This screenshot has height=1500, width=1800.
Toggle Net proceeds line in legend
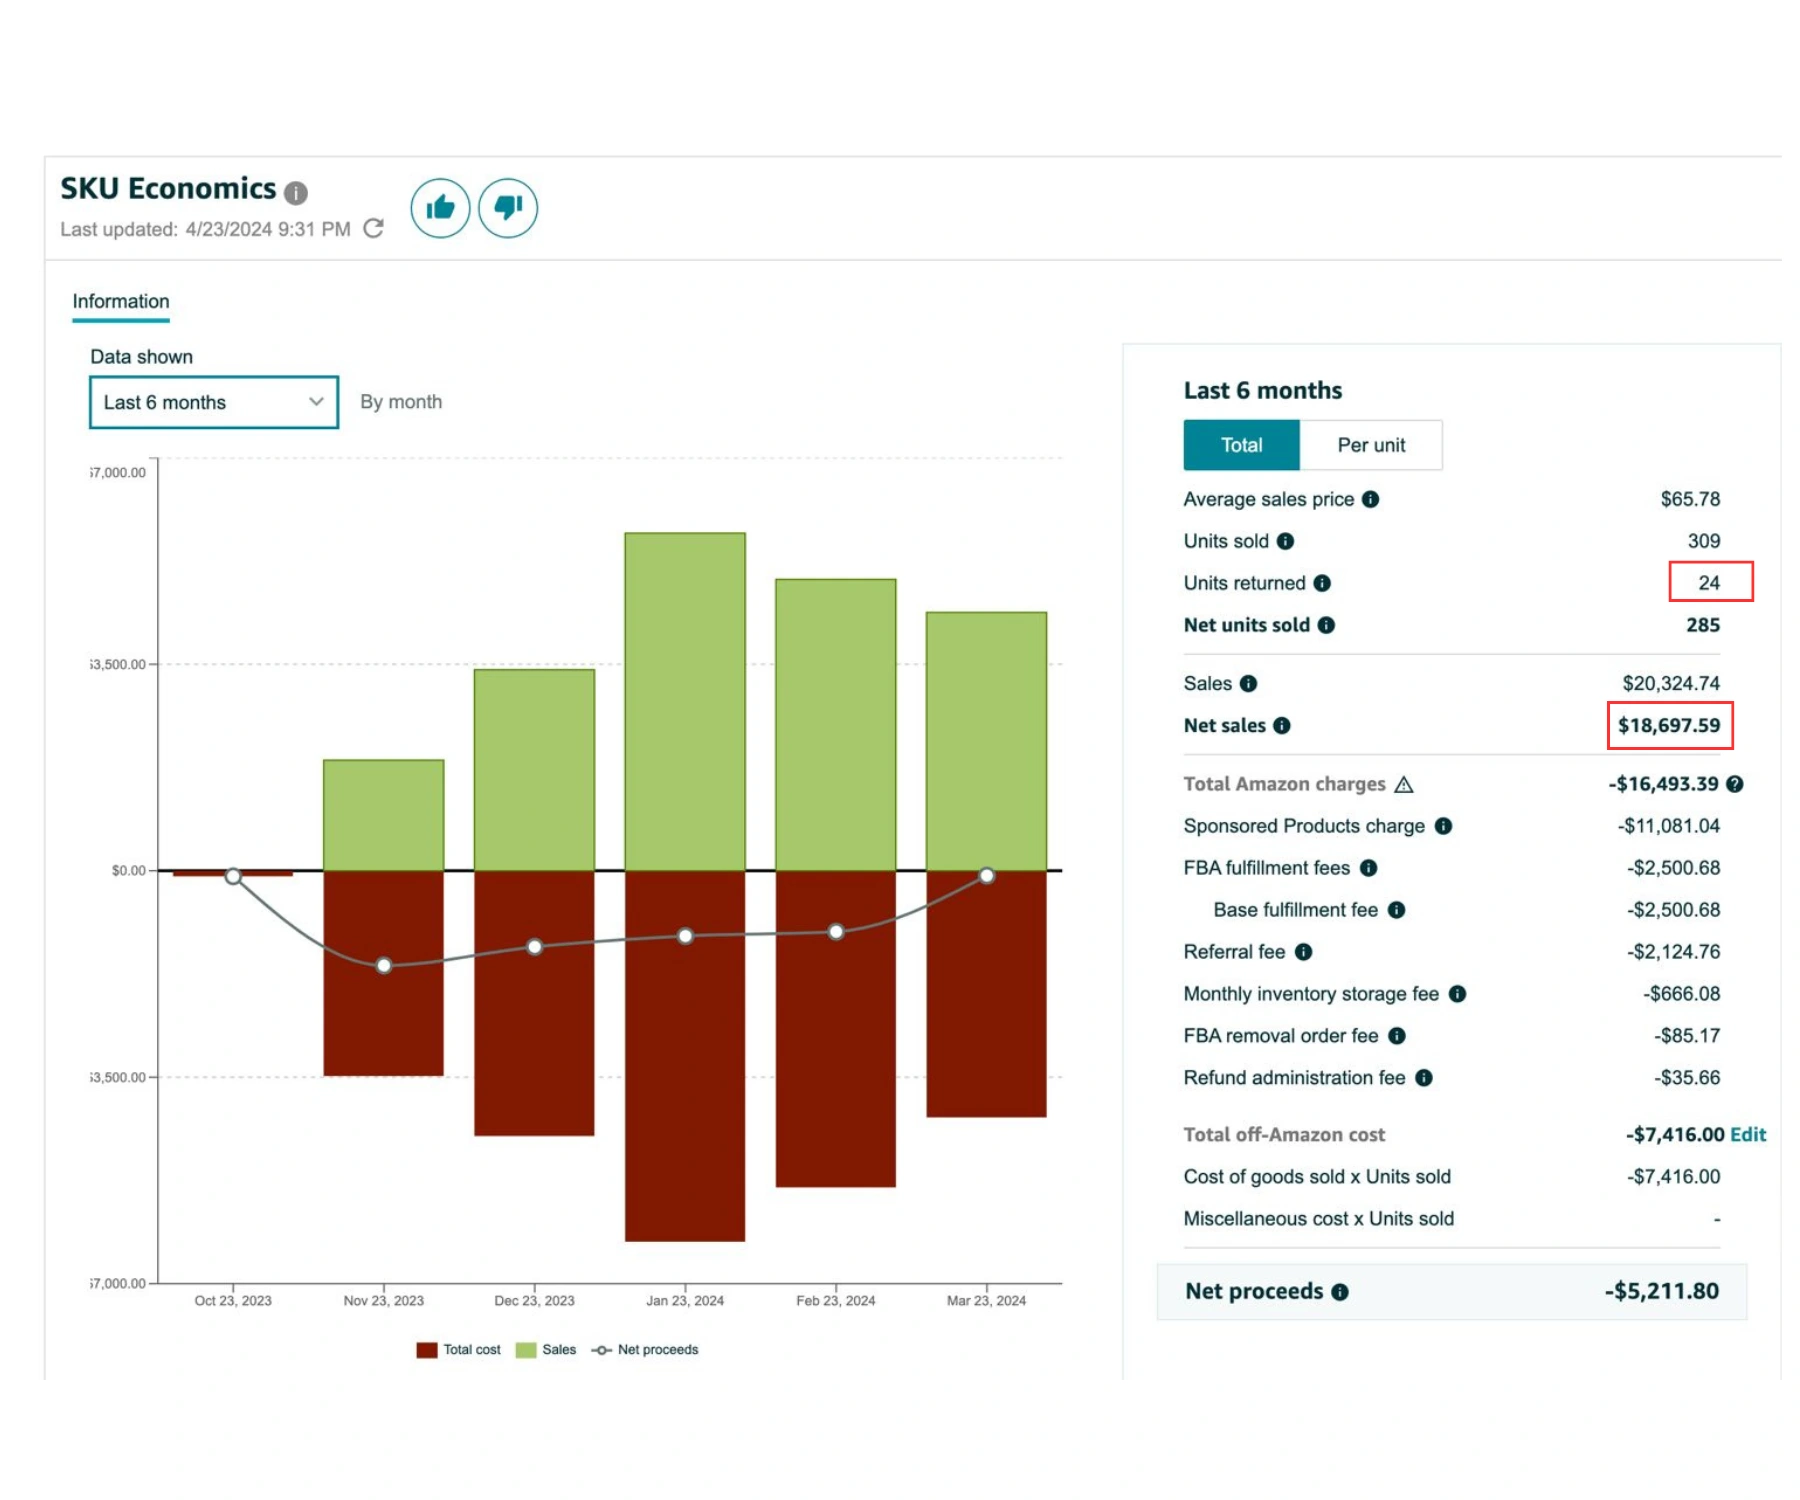click(x=645, y=1350)
